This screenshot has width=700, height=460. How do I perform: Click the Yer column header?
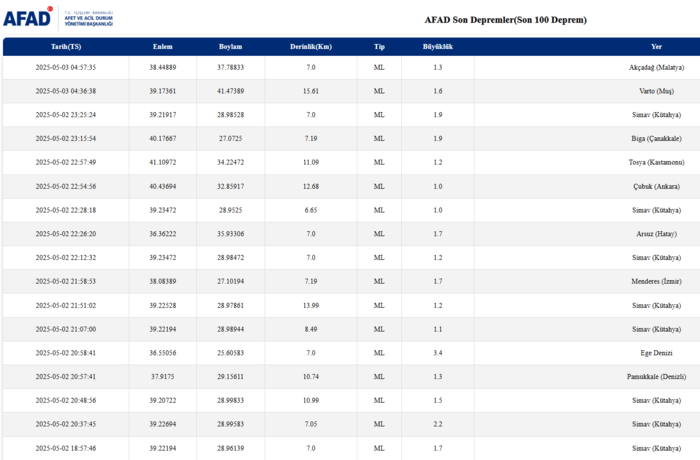pyautogui.click(x=656, y=46)
